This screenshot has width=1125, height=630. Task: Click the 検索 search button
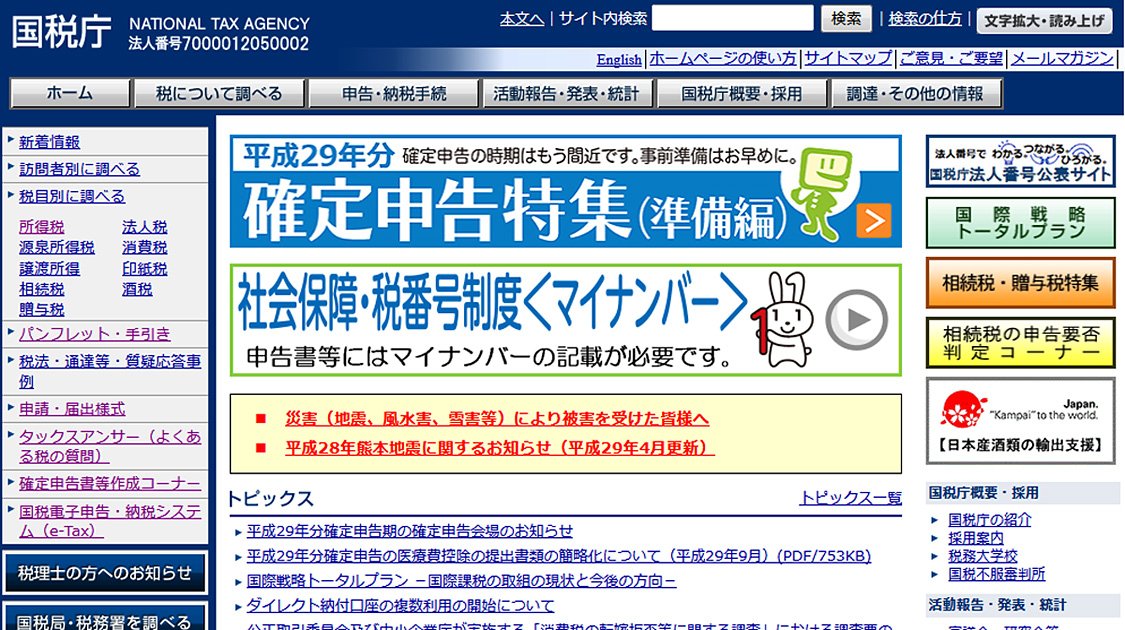846,19
